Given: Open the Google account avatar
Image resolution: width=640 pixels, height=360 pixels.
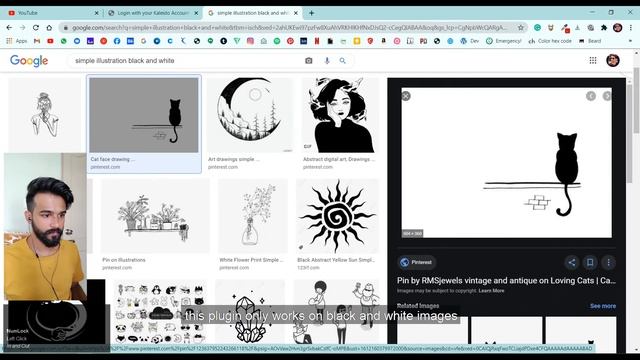Looking at the screenshot, I should click(x=613, y=60).
